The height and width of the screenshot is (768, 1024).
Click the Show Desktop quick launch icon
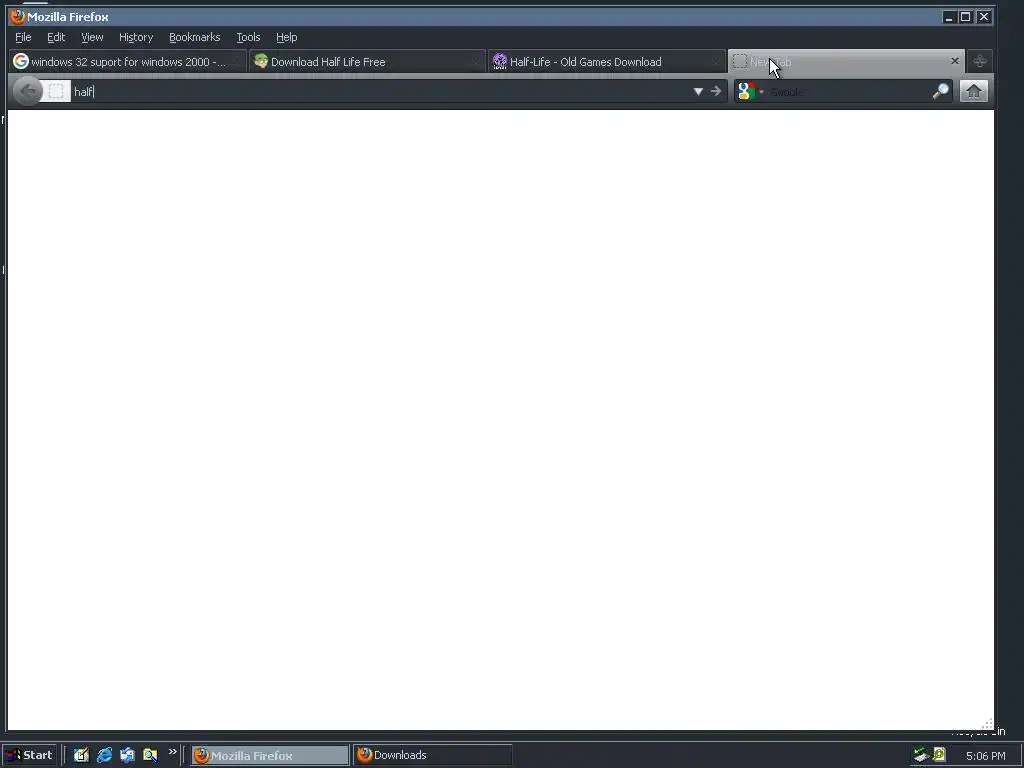[x=81, y=755]
